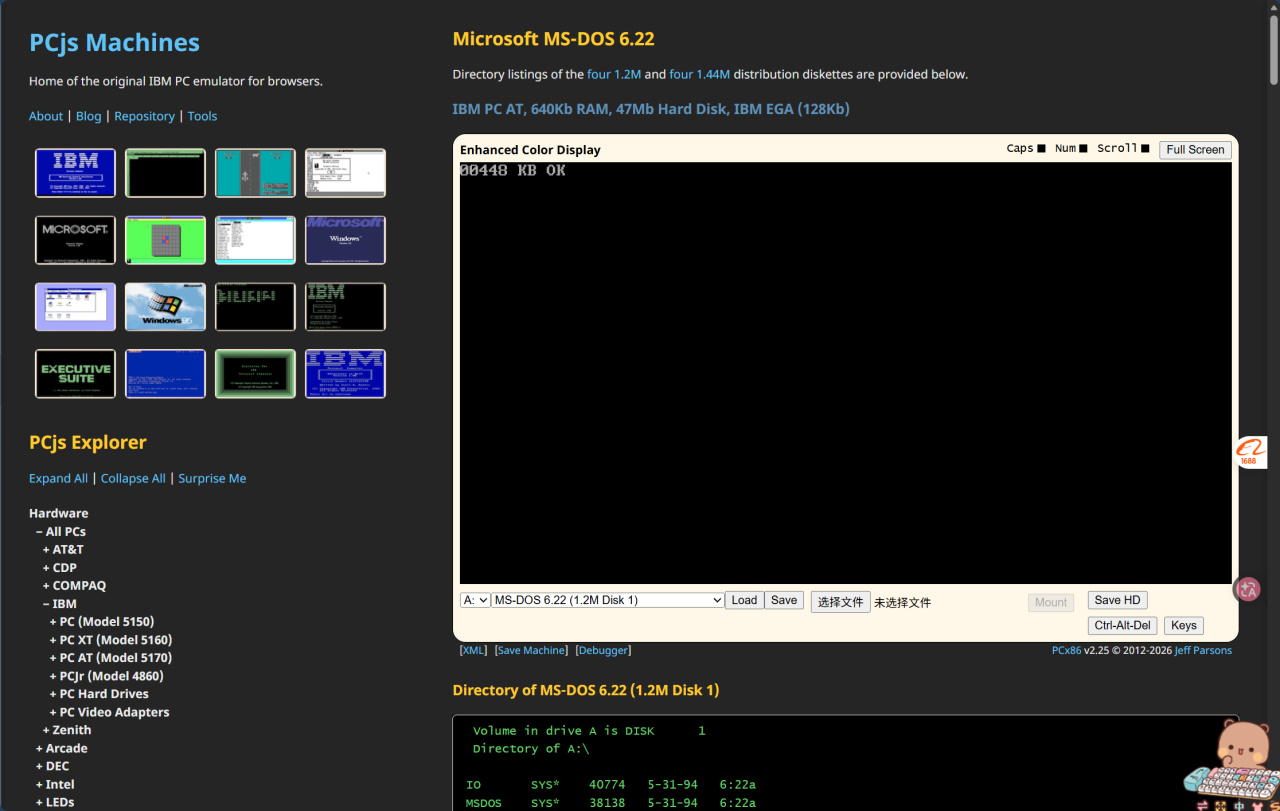The image size is (1280, 811).
Task: Click the 选择文件 file chooser button
Action: (x=840, y=602)
